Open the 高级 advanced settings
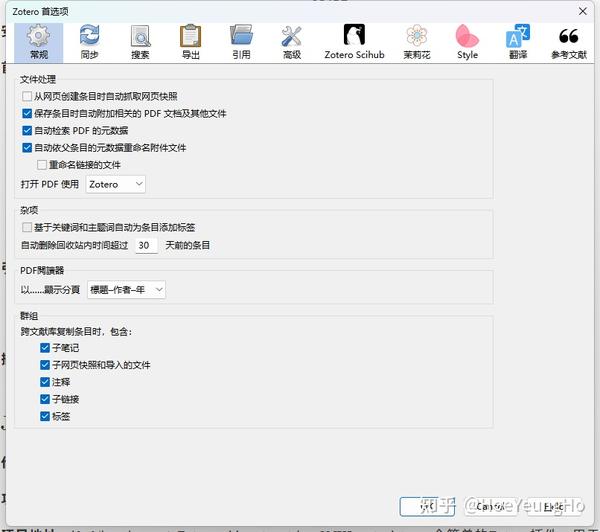The image size is (600, 532). click(292, 42)
